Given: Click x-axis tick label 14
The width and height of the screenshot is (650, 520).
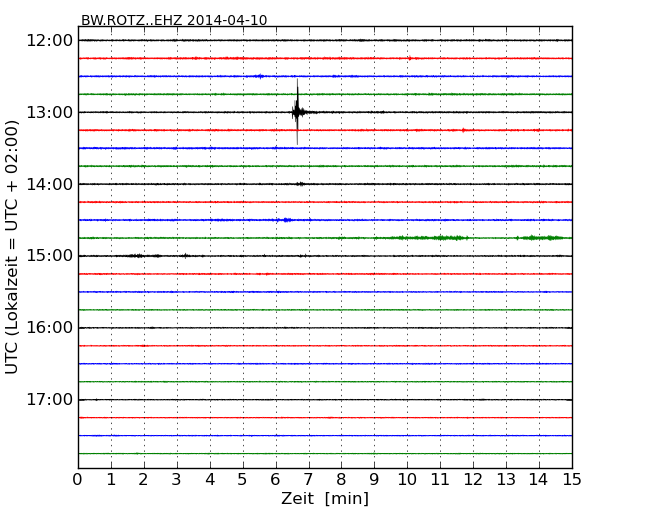Looking at the screenshot, I should (x=539, y=480).
